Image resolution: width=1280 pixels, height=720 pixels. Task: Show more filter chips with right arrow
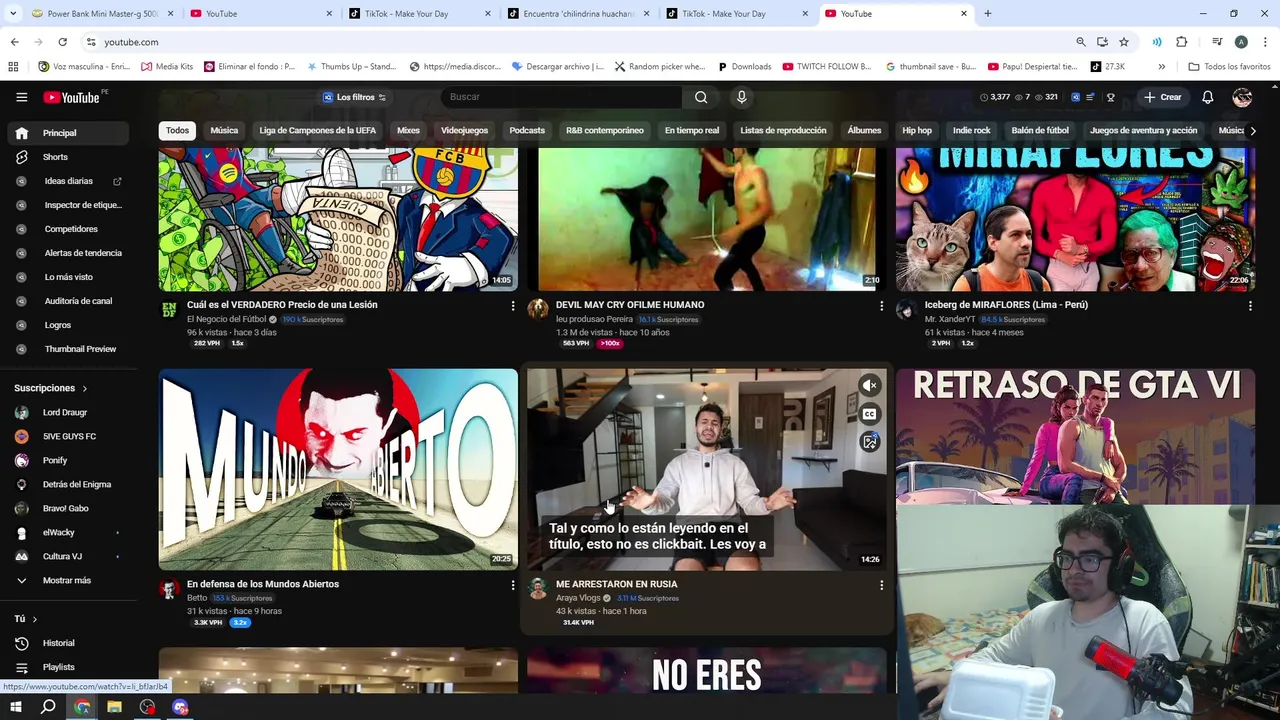coord(1252,131)
